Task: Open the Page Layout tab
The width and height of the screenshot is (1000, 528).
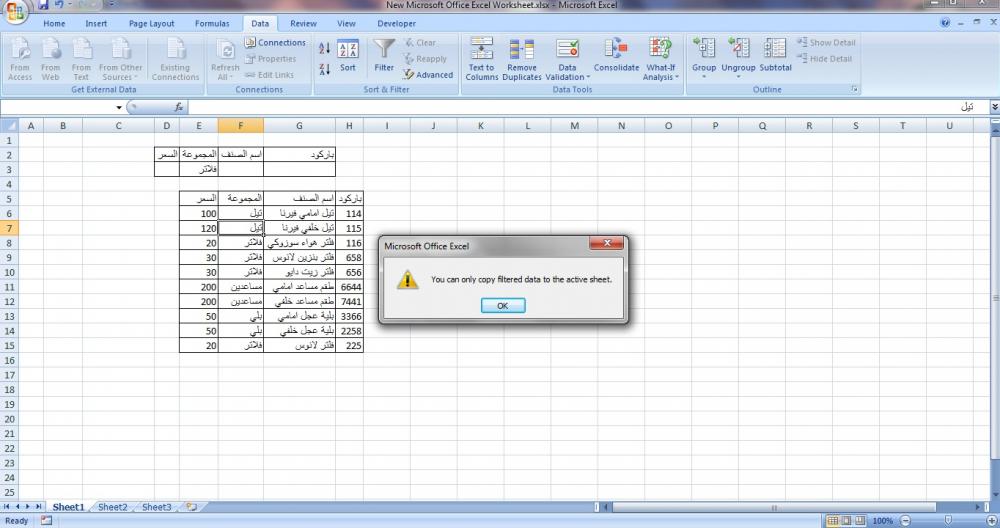Action: click(x=151, y=24)
